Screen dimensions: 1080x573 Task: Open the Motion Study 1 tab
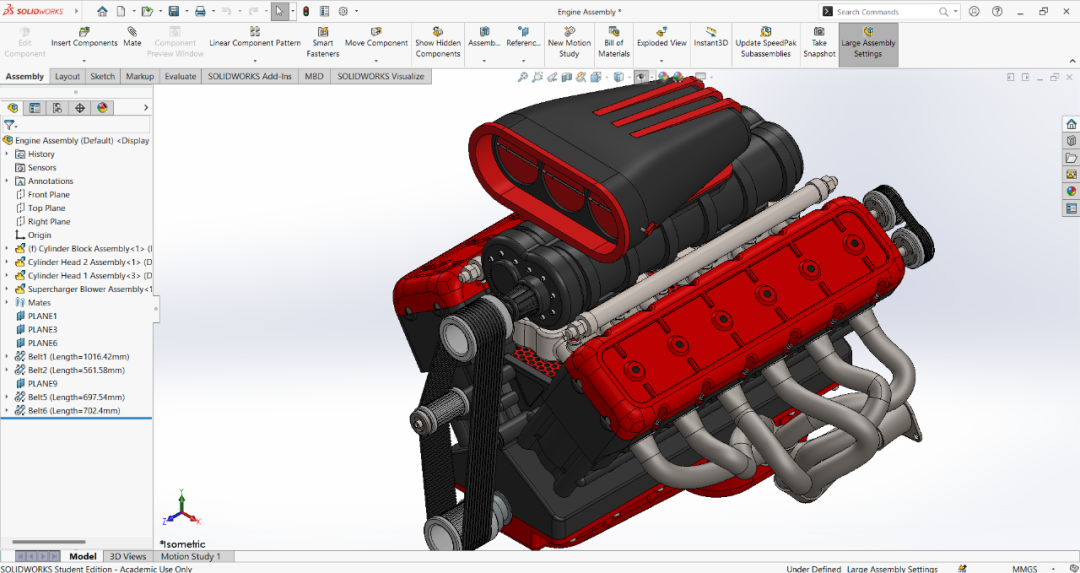click(x=190, y=556)
